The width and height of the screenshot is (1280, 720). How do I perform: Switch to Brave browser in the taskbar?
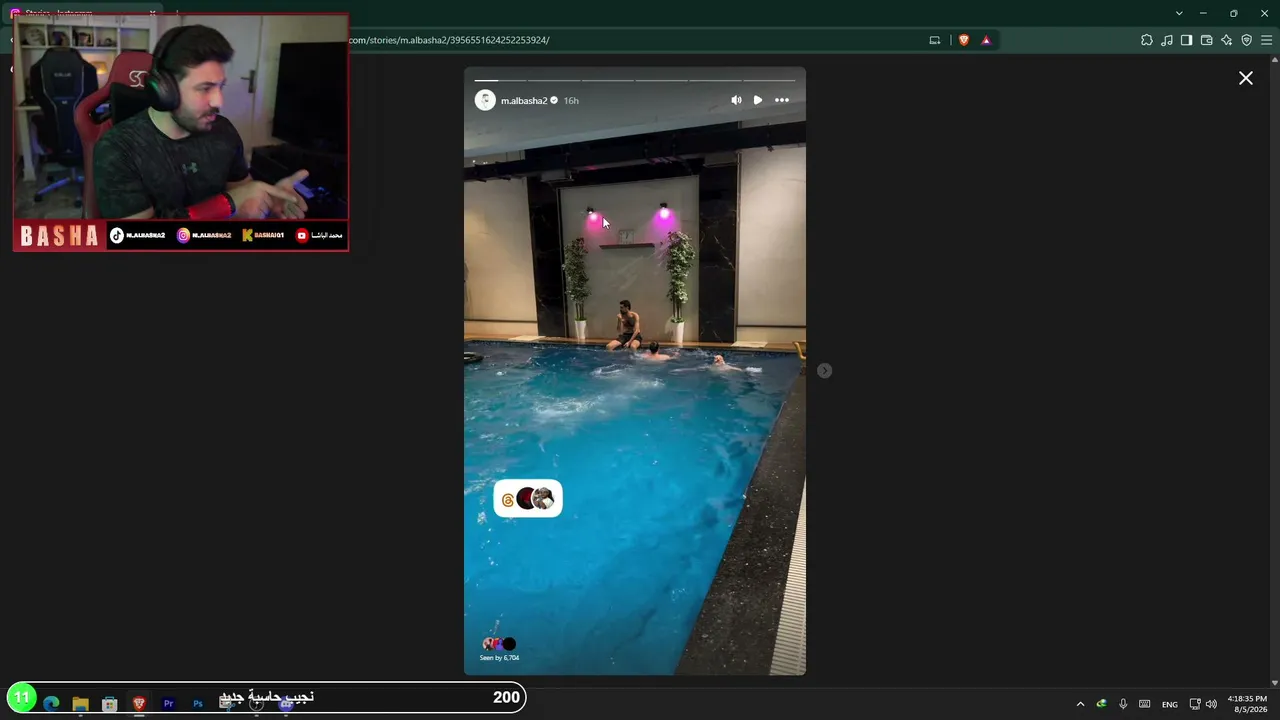[139, 703]
